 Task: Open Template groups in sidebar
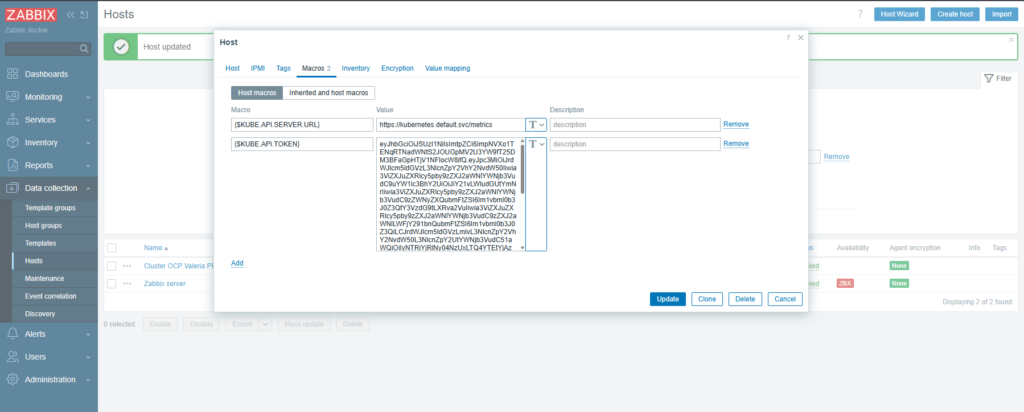pos(50,208)
